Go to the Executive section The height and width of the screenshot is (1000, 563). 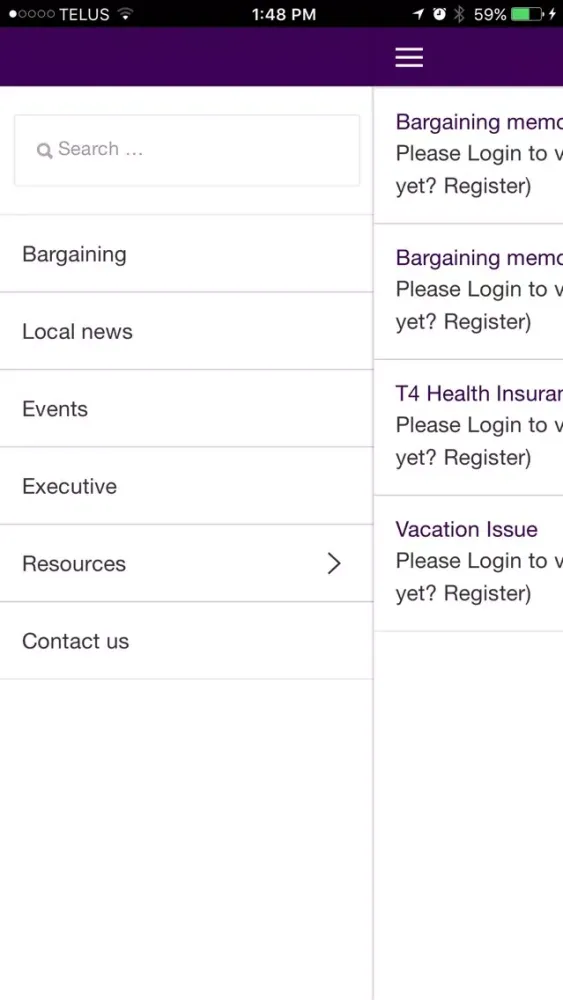[x=186, y=486]
